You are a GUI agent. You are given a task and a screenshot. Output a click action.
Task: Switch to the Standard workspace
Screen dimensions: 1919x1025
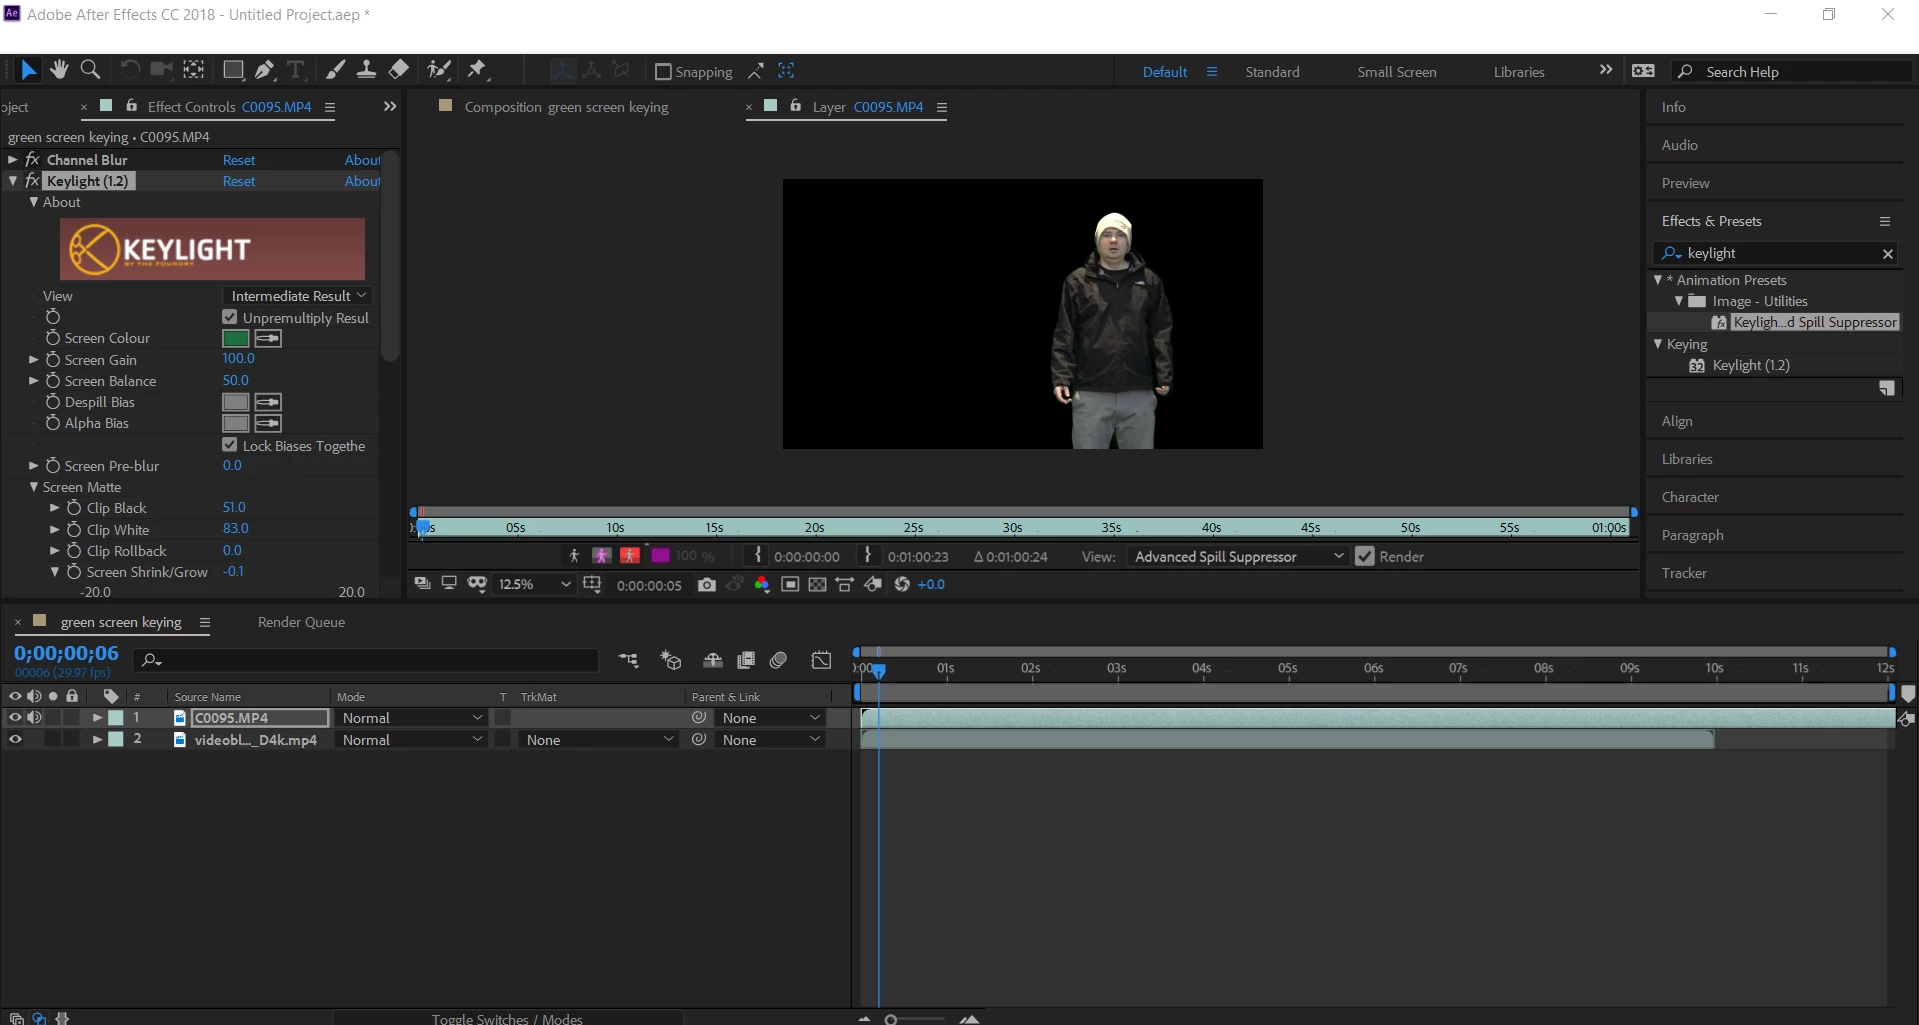point(1272,72)
